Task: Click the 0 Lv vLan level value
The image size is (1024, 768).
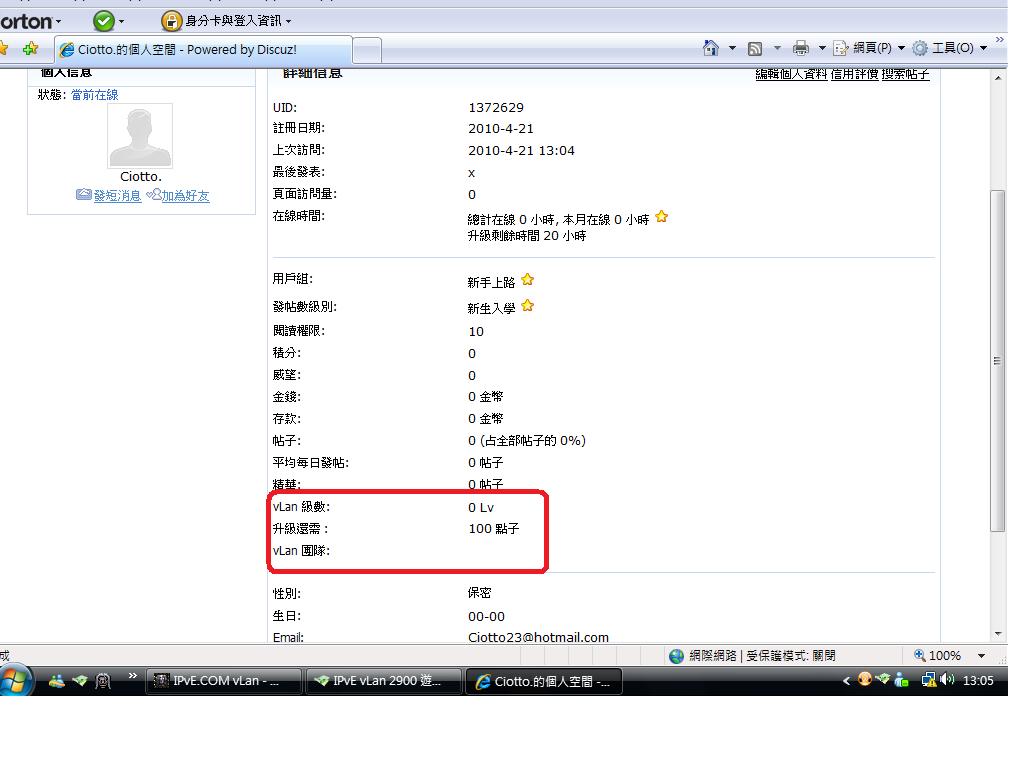Action: (481, 507)
